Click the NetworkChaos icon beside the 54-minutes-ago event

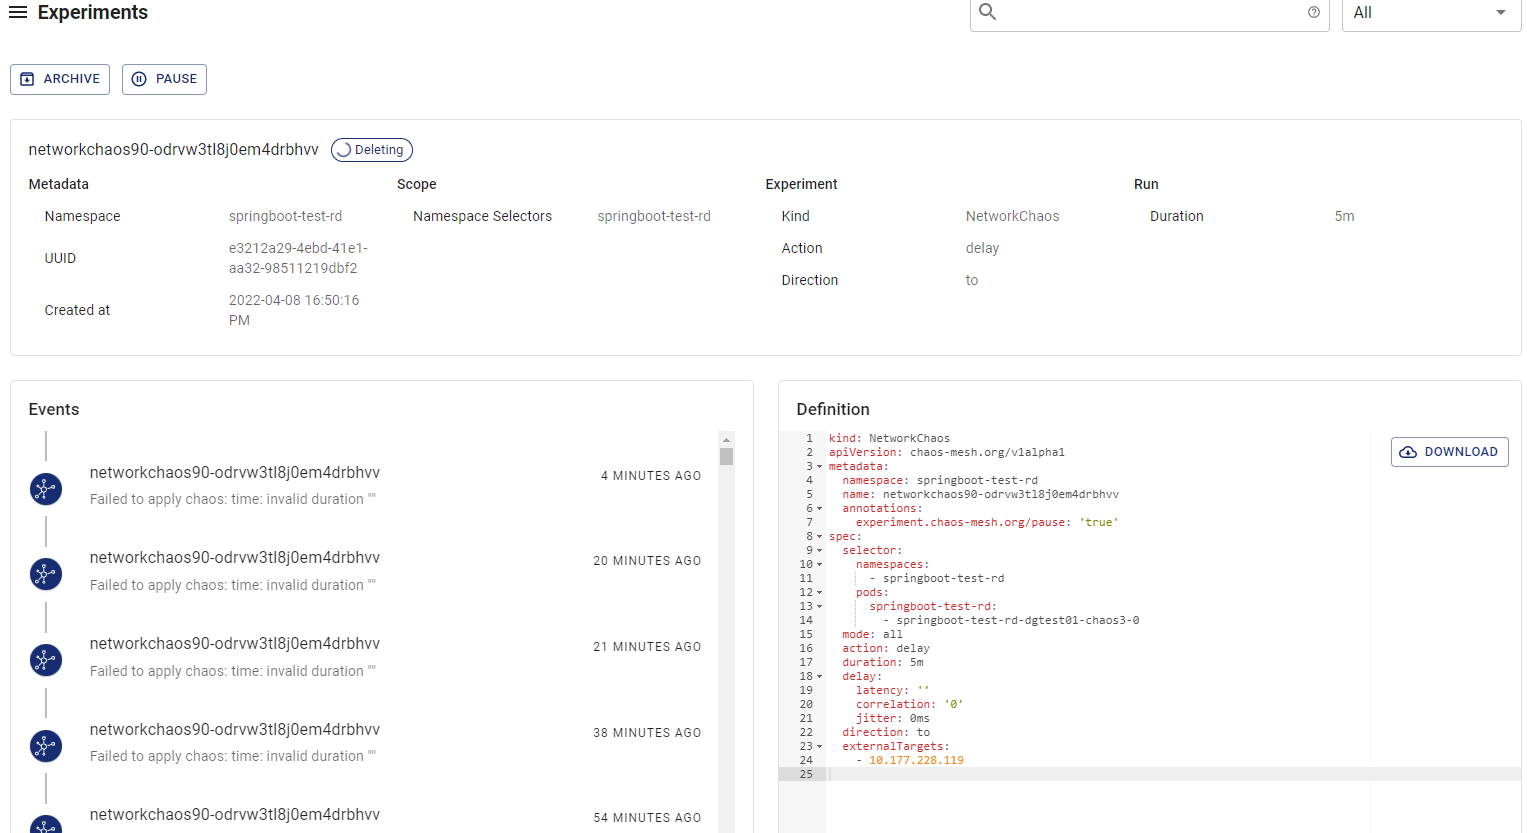(x=45, y=828)
